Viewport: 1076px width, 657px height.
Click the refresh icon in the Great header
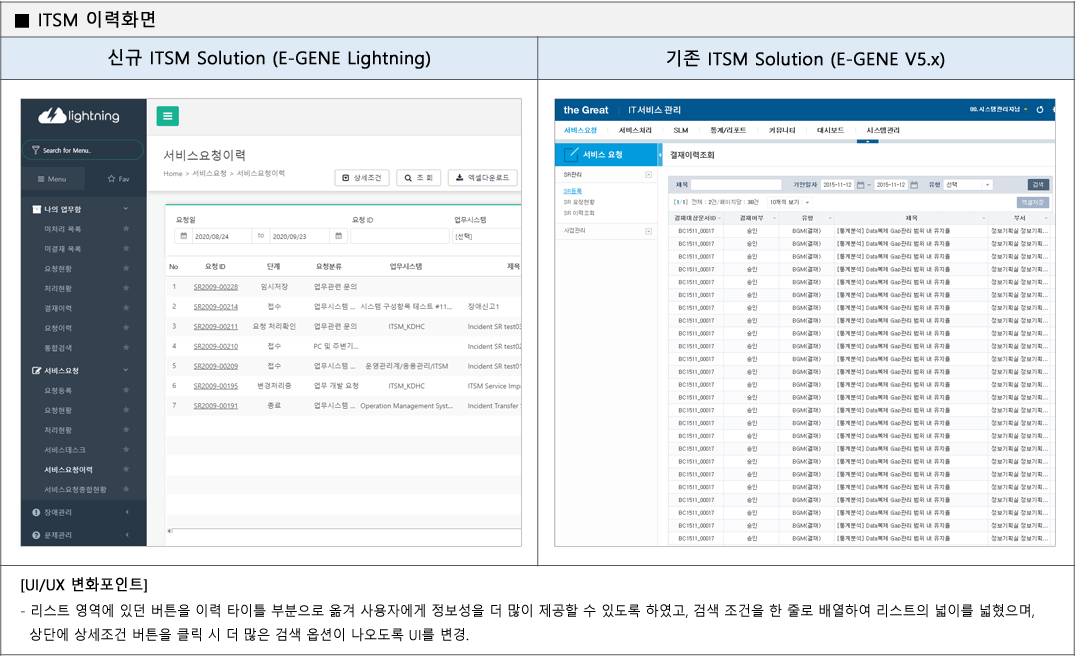tap(1039, 109)
